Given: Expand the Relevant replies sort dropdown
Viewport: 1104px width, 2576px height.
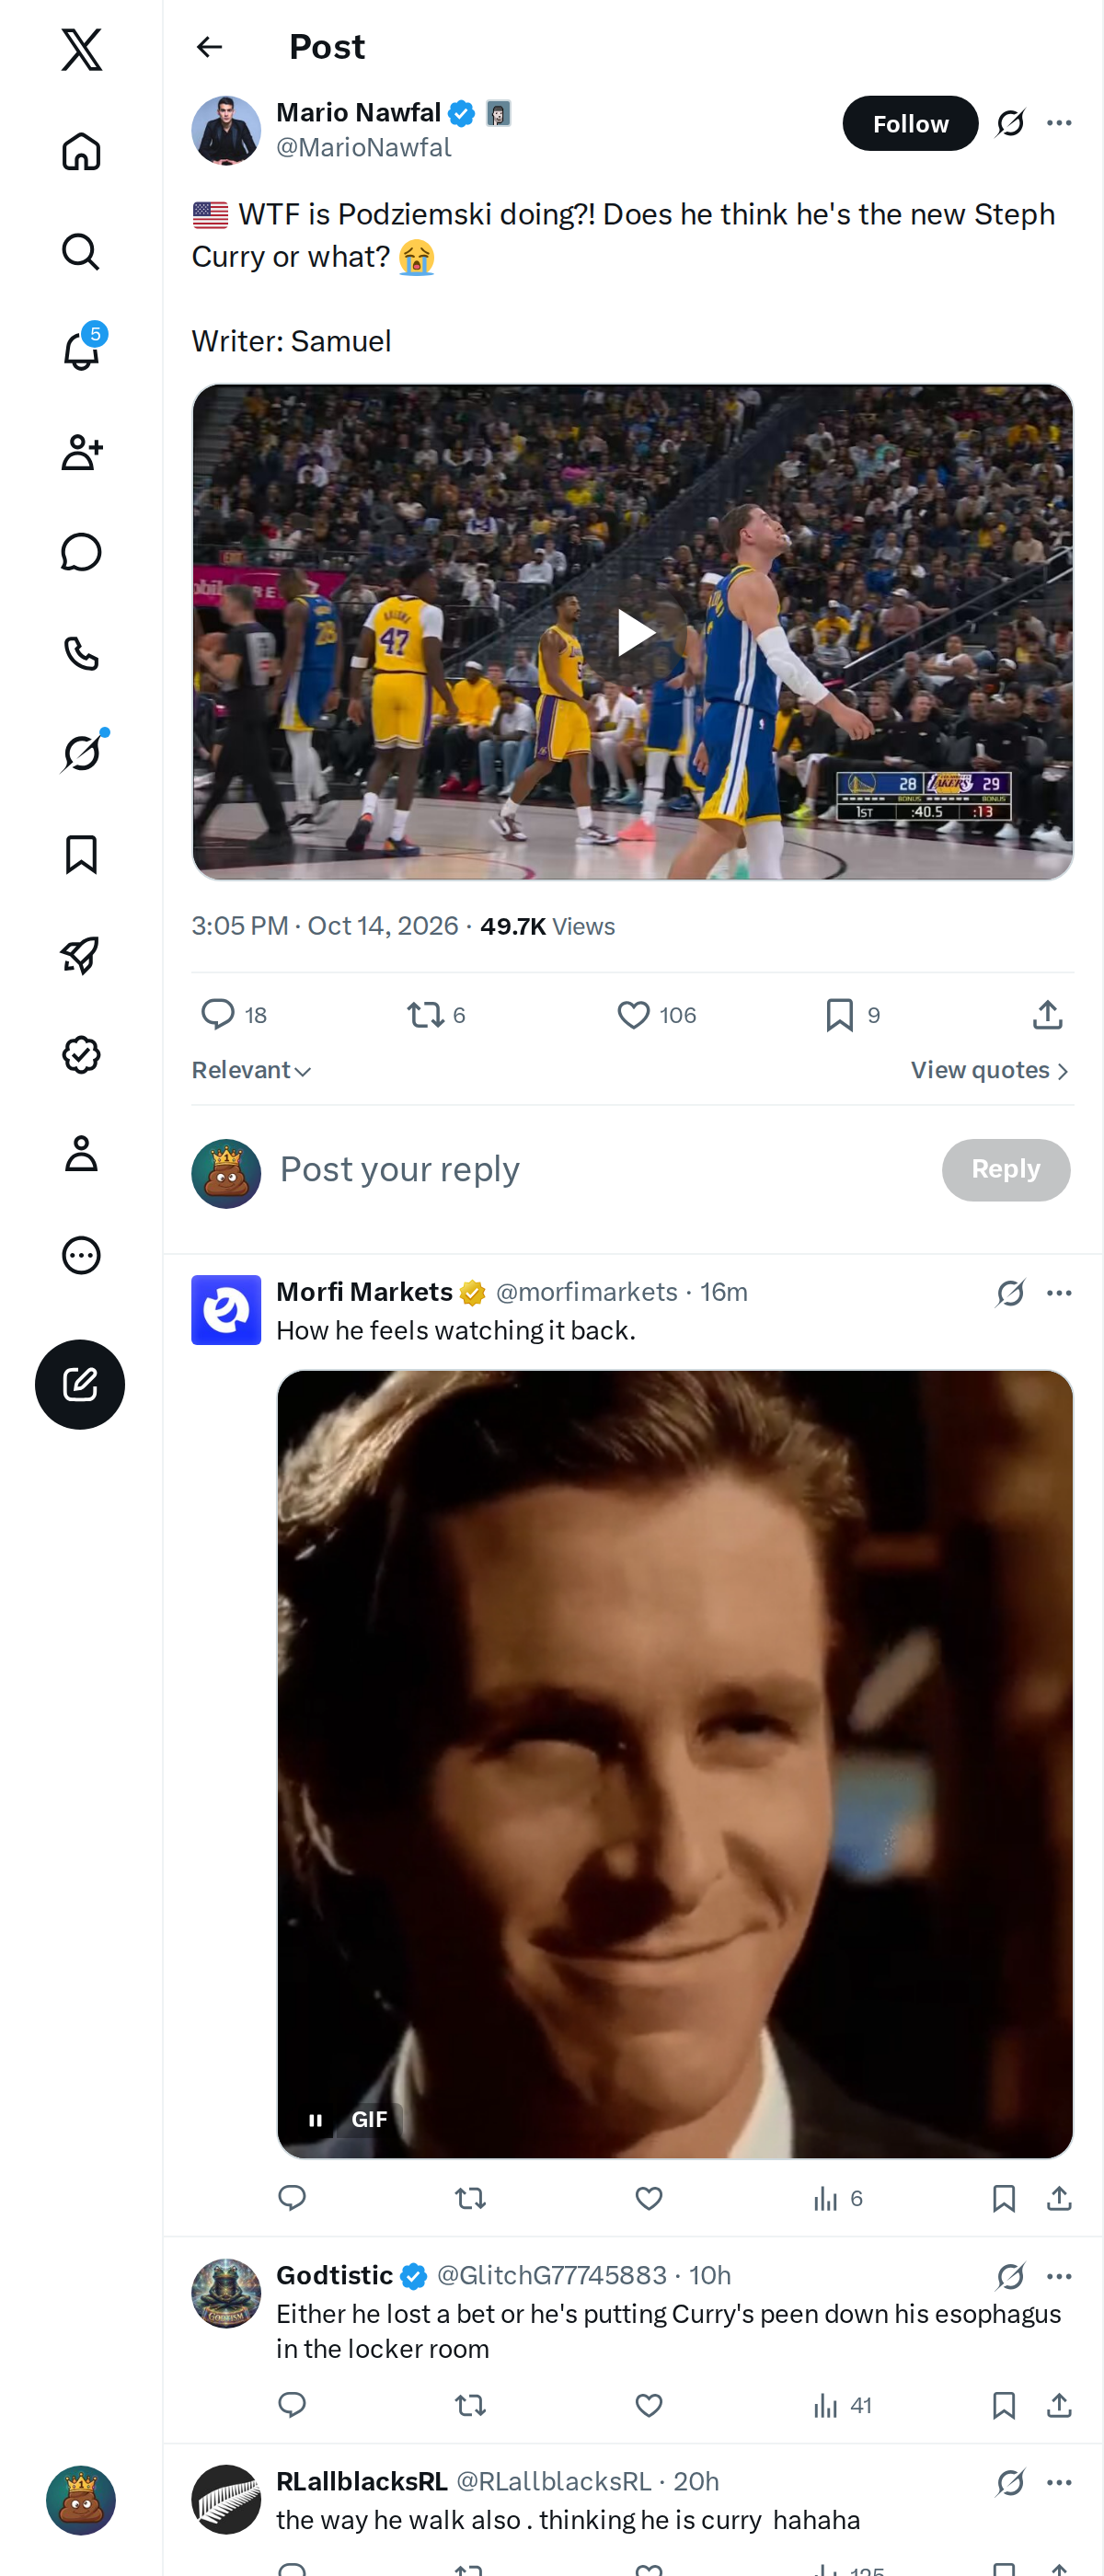Looking at the screenshot, I should tap(252, 1070).
